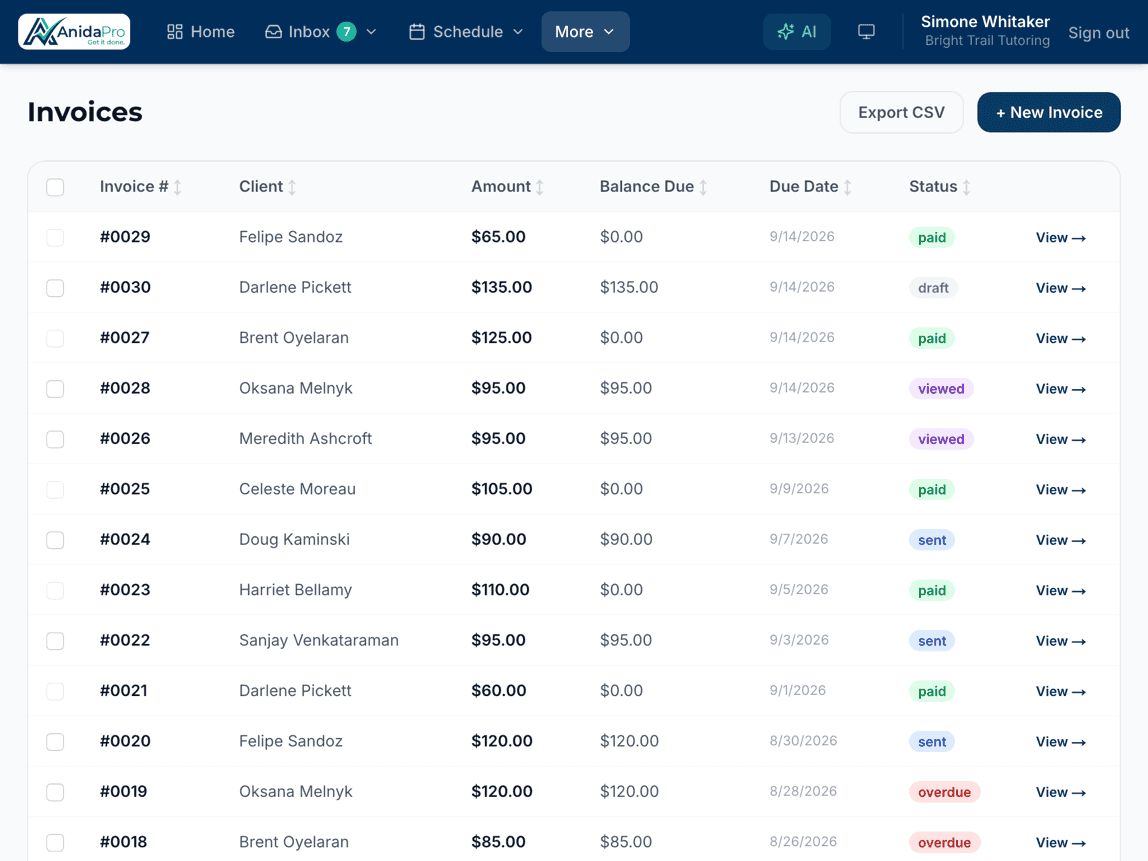Viewport: 1148px width, 861px height.
Task: Click the Inbox unread badge 7
Action: click(x=346, y=31)
